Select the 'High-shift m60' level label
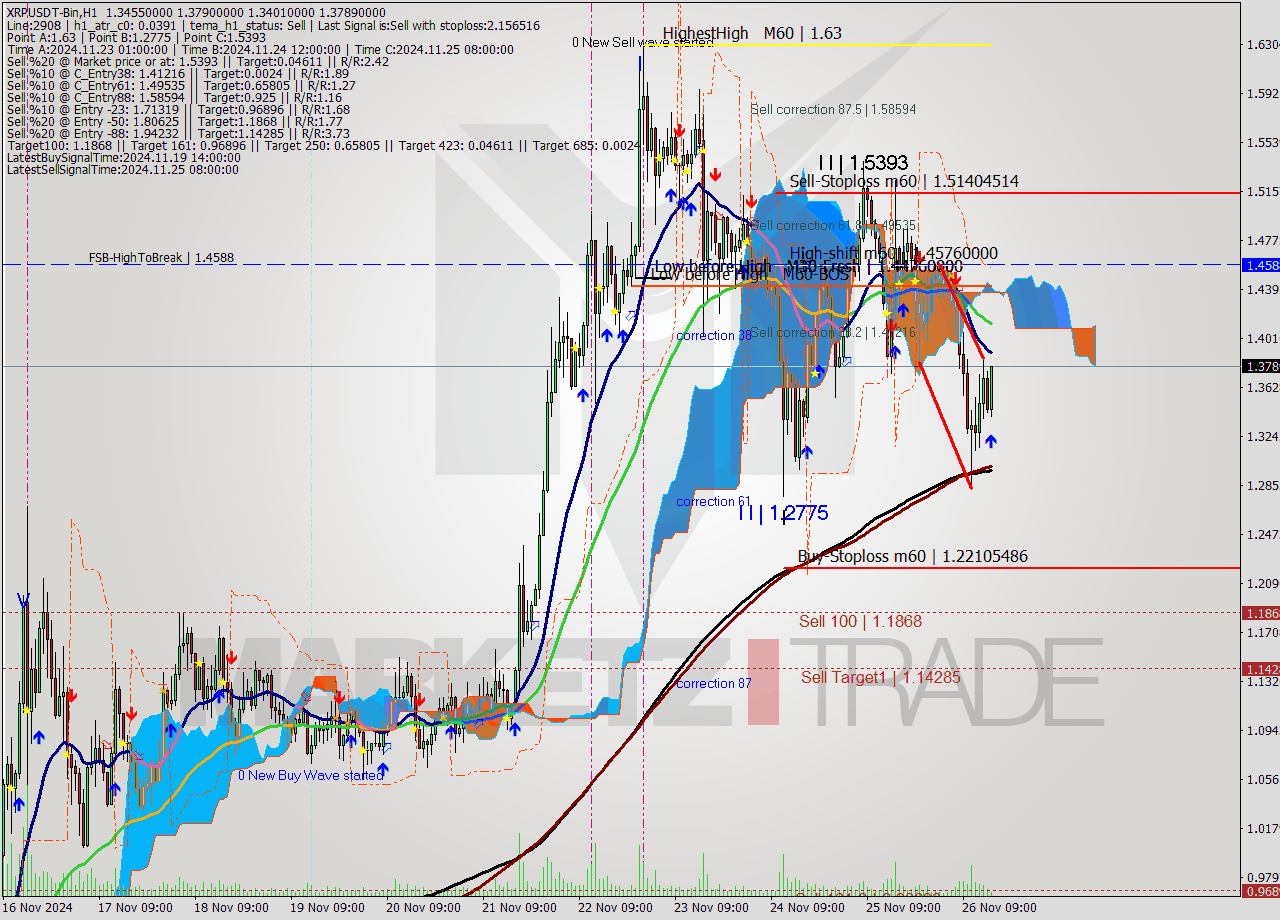 [893, 253]
